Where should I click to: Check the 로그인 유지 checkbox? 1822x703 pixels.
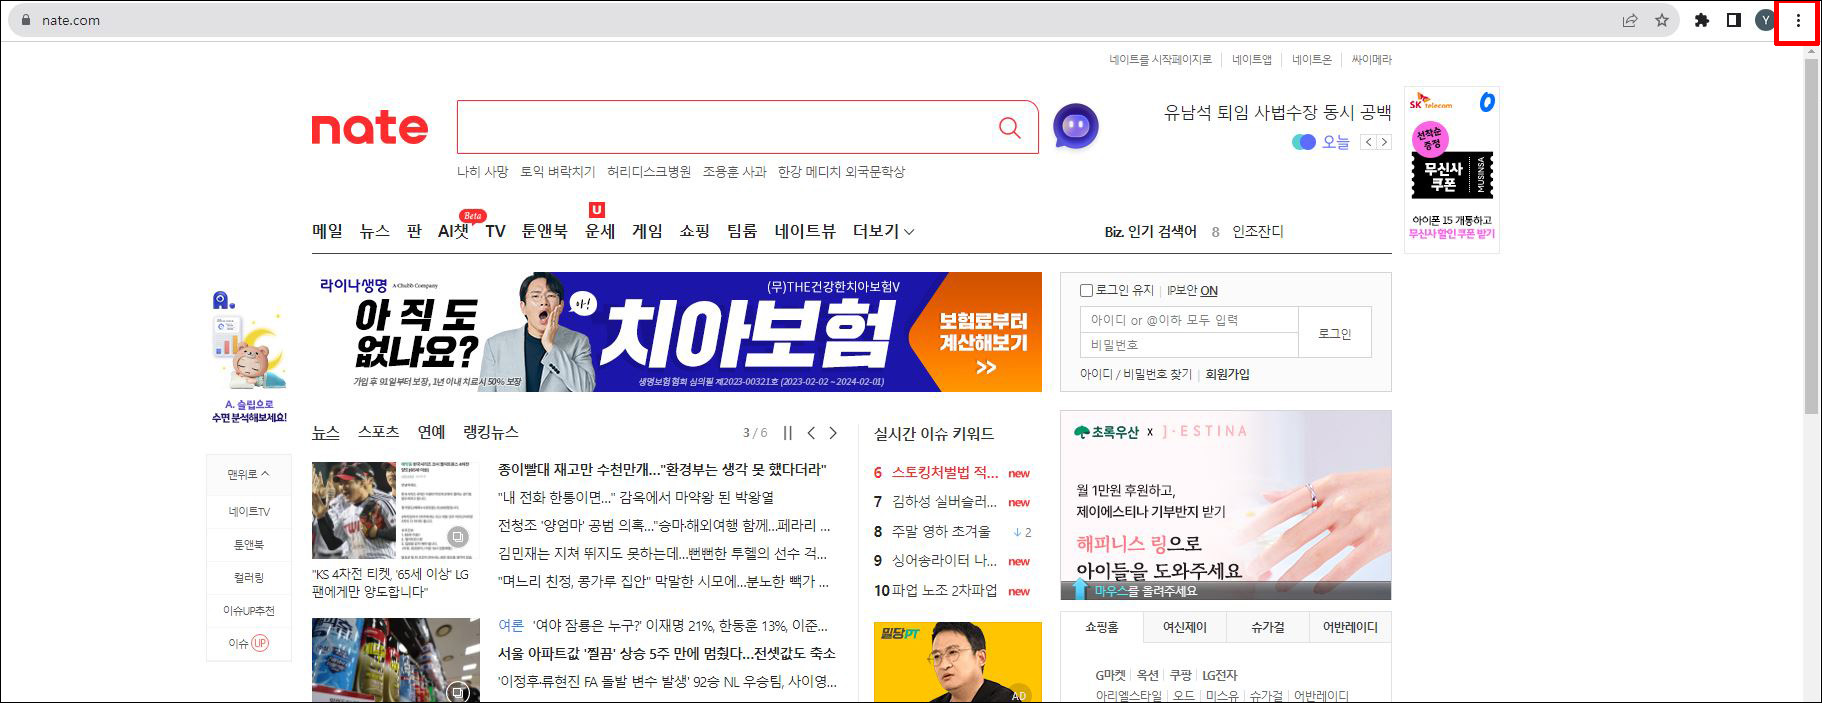tap(1086, 290)
